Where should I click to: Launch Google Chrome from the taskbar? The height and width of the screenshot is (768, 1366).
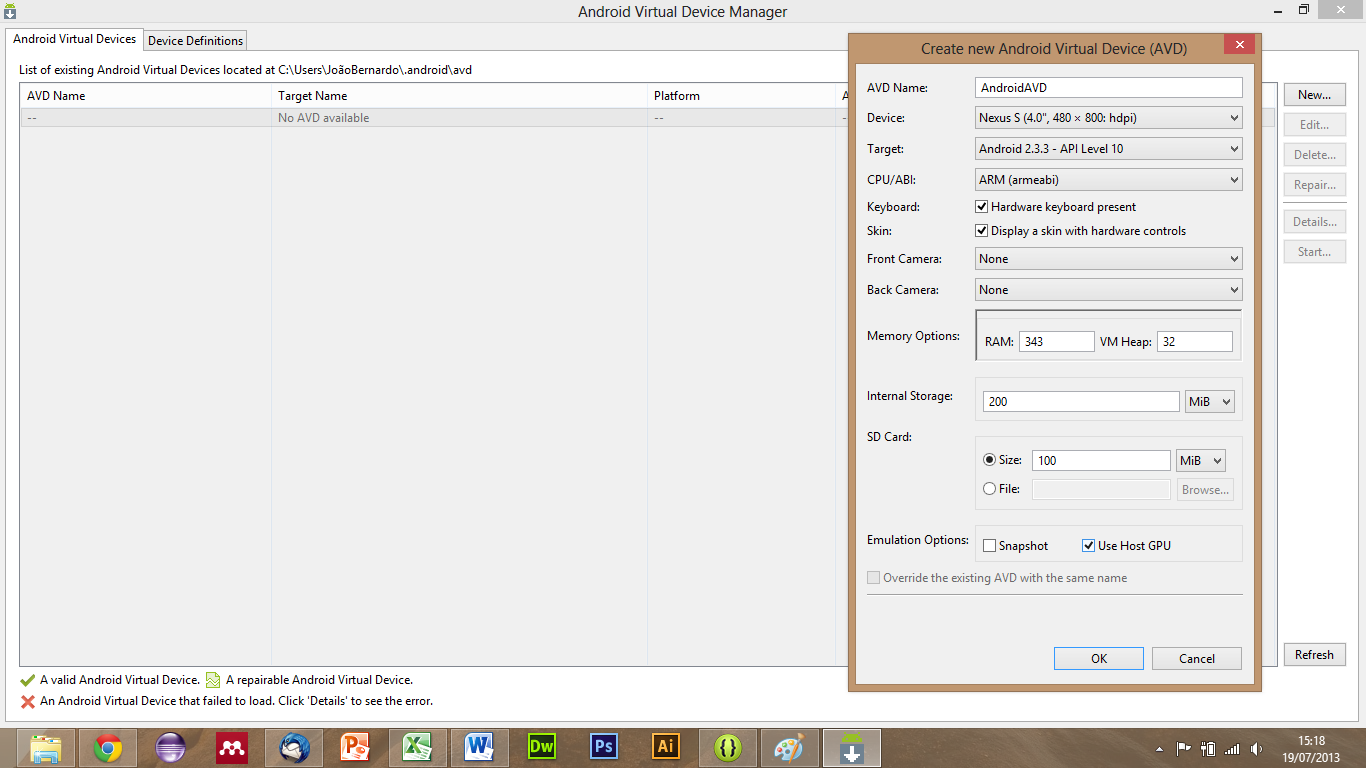pos(108,747)
